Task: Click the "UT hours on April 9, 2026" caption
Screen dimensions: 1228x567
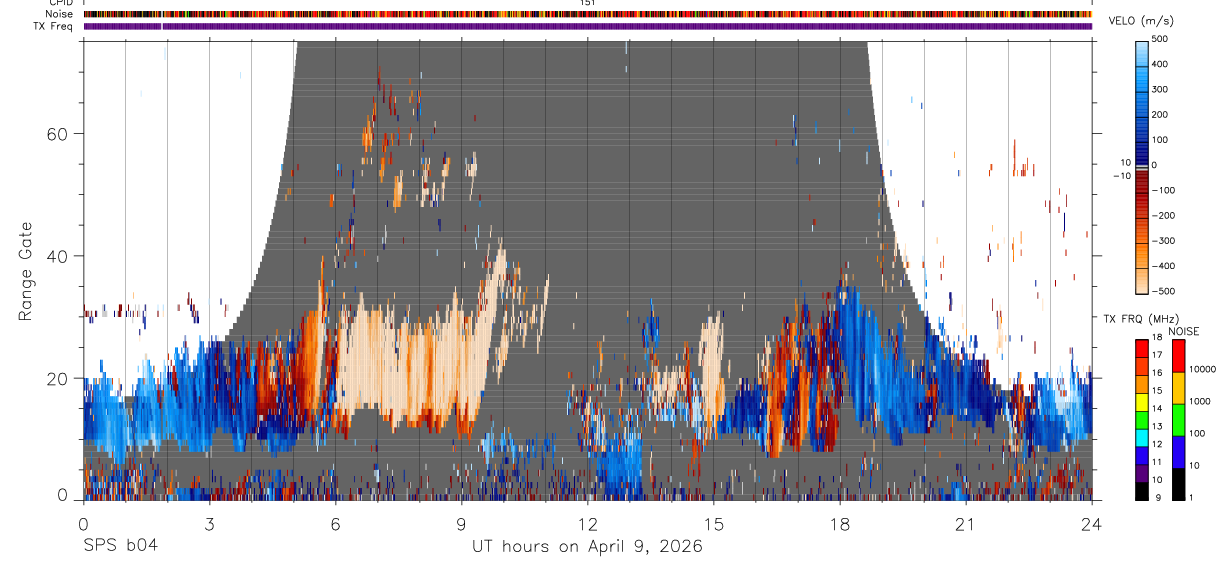Action: pos(587,546)
